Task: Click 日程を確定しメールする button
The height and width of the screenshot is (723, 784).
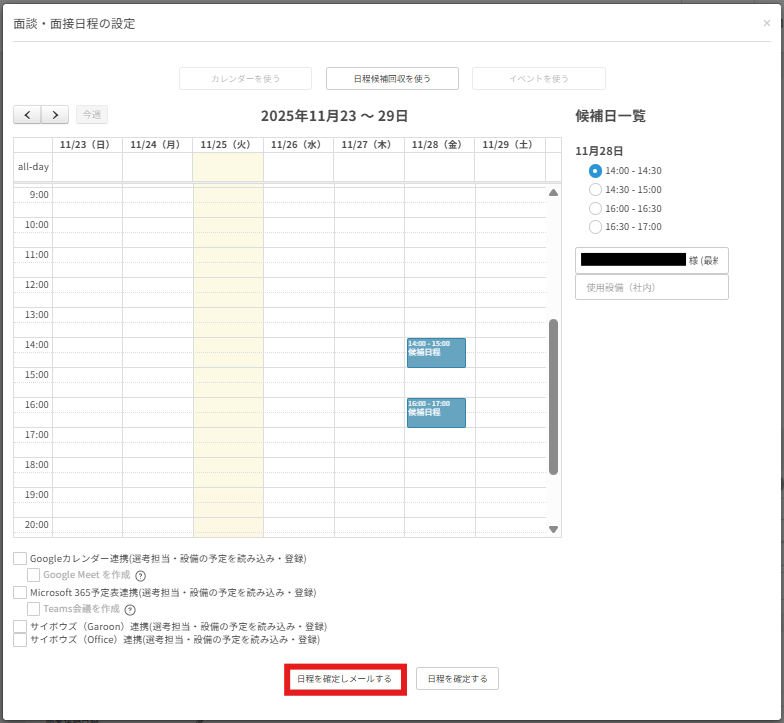Action: 345,679
